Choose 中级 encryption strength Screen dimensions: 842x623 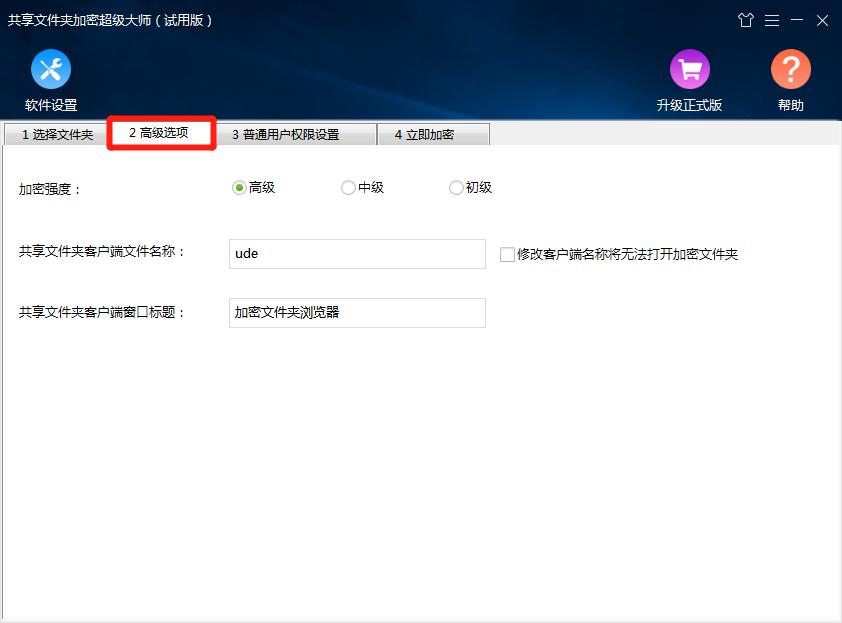pos(348,187)
